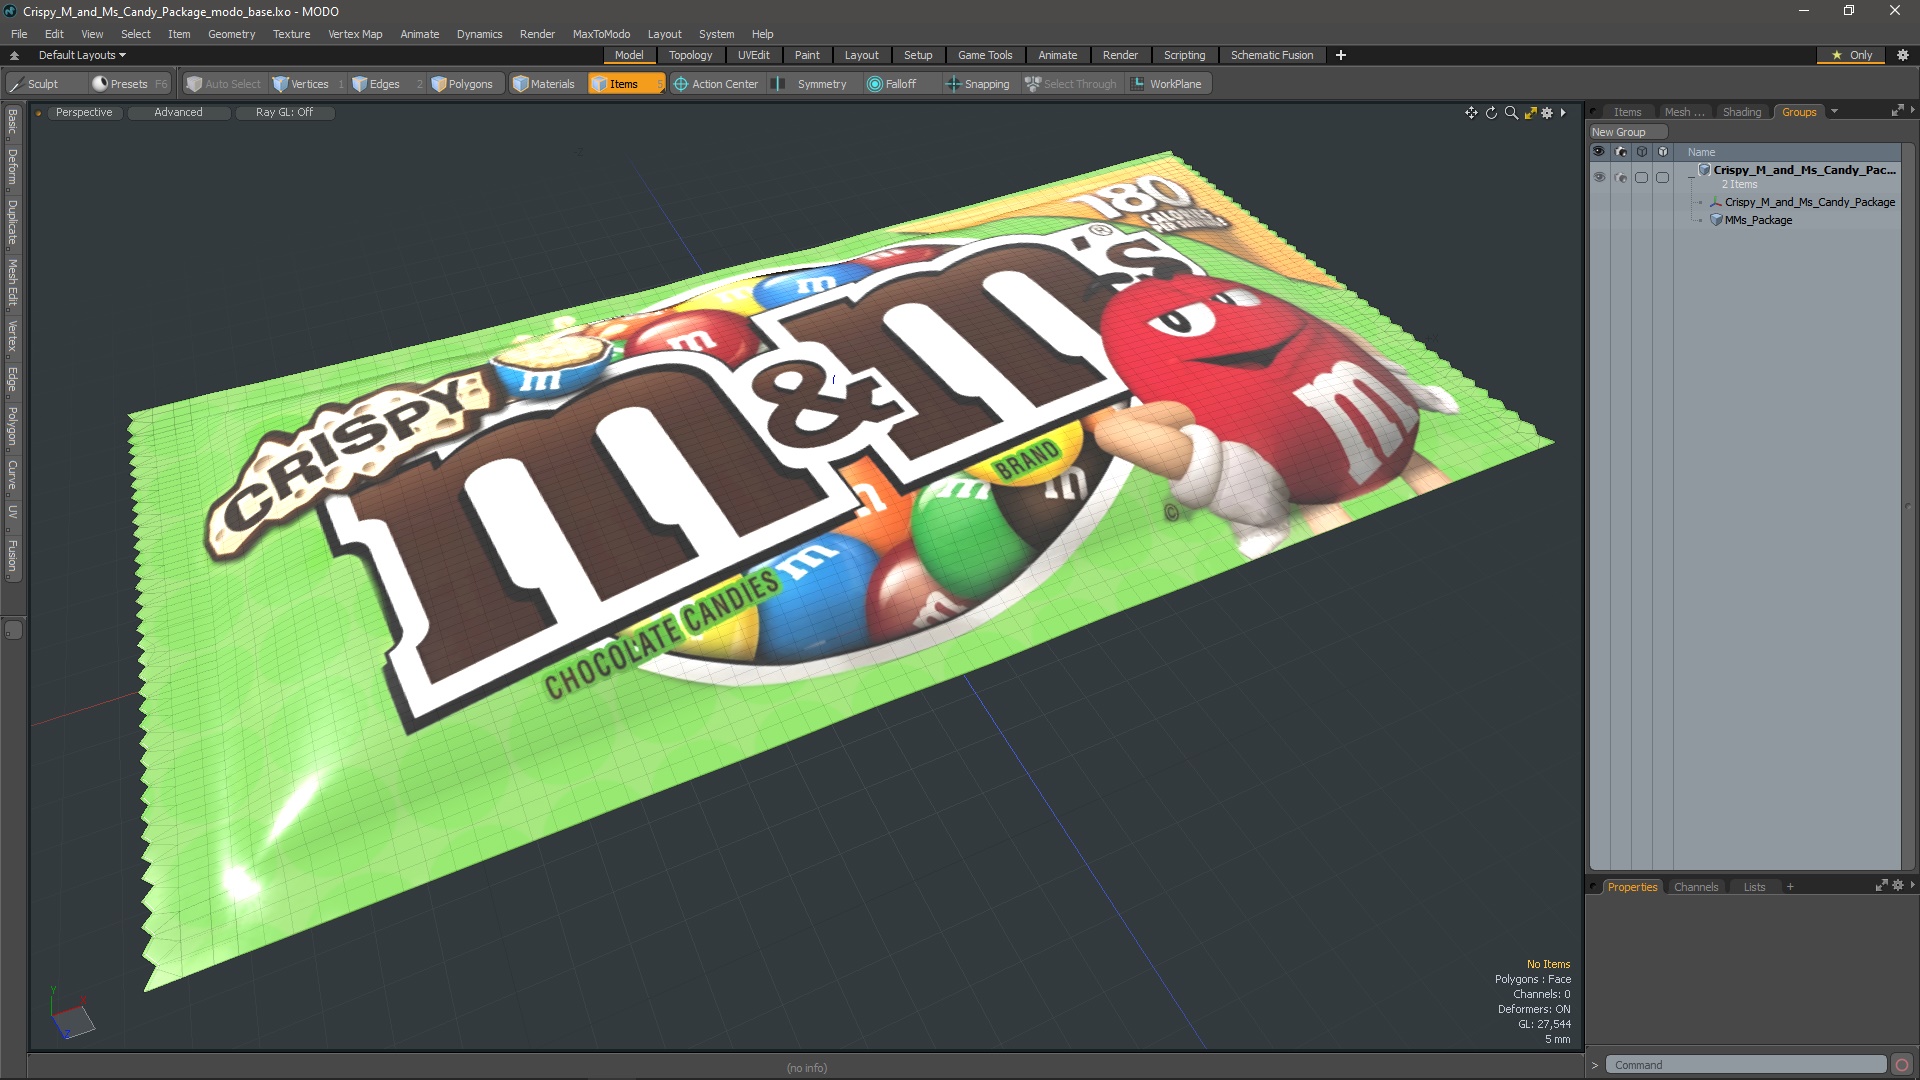This screenshot has height=1080, width=1920.
Task: Switch to Schematic Fusion layout tab
Action: coord(1272,55)
